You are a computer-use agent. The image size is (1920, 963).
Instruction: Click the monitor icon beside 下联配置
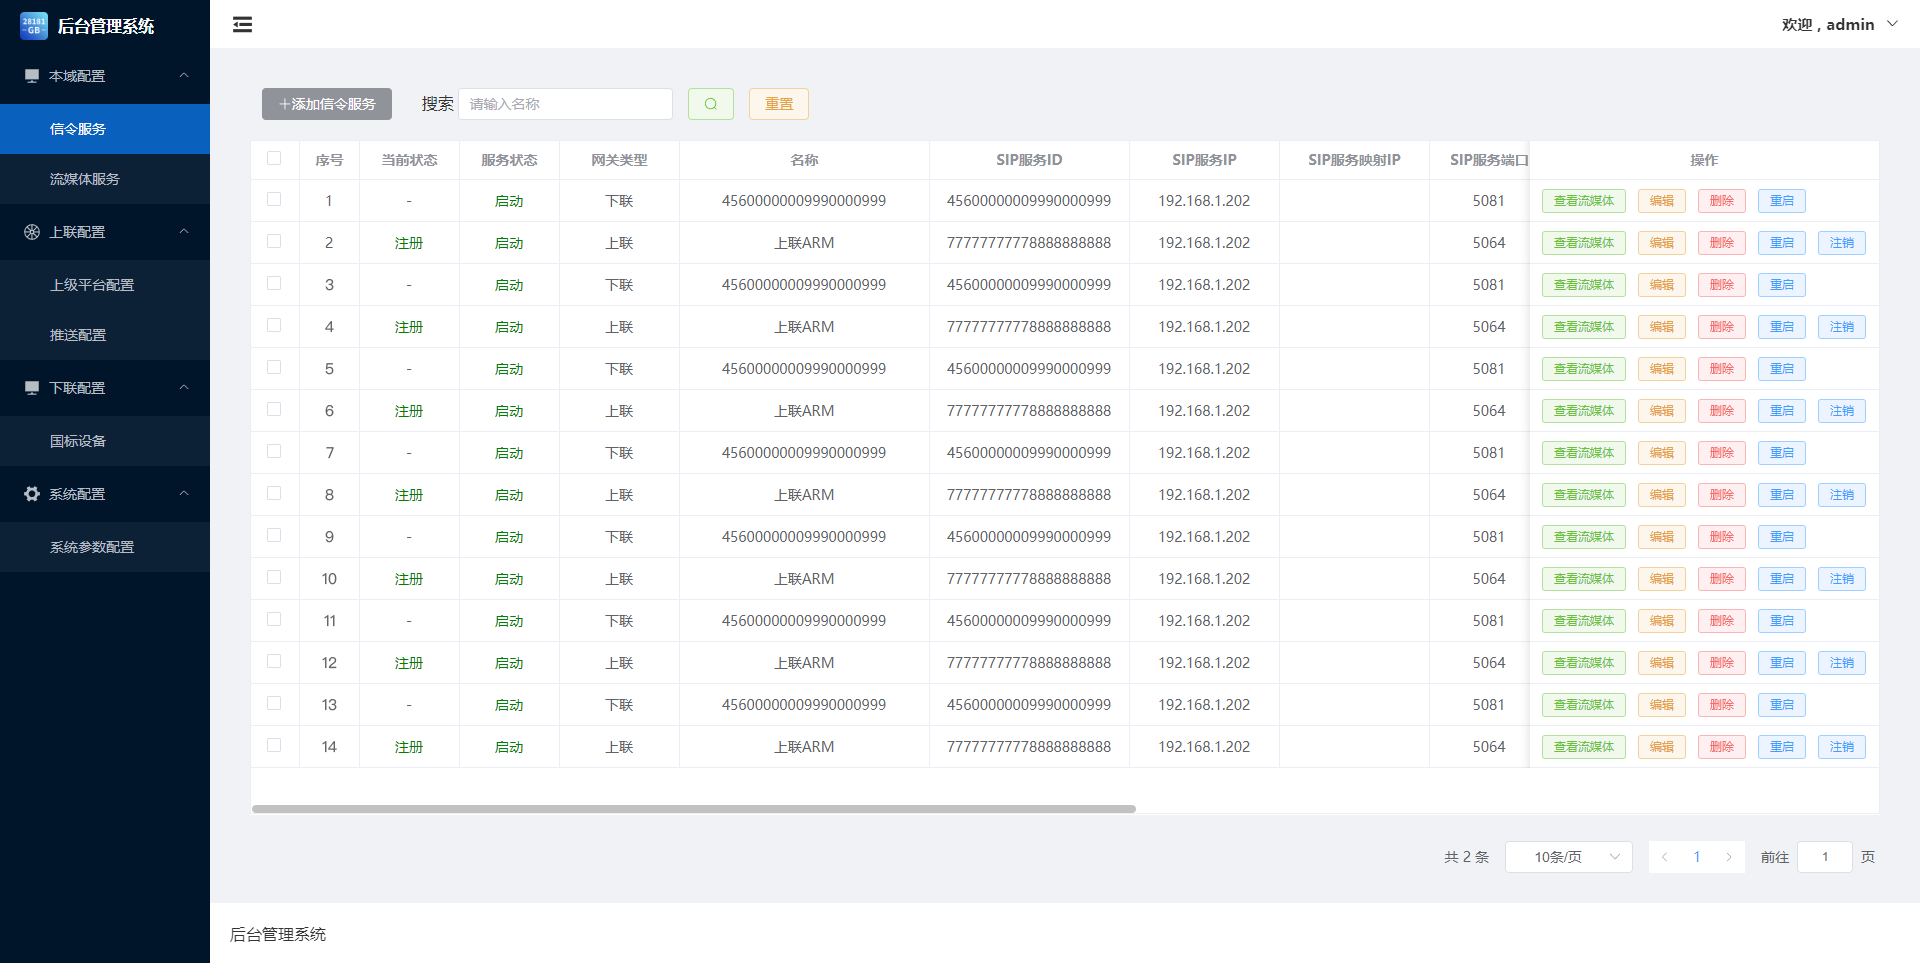coord(32,388)
